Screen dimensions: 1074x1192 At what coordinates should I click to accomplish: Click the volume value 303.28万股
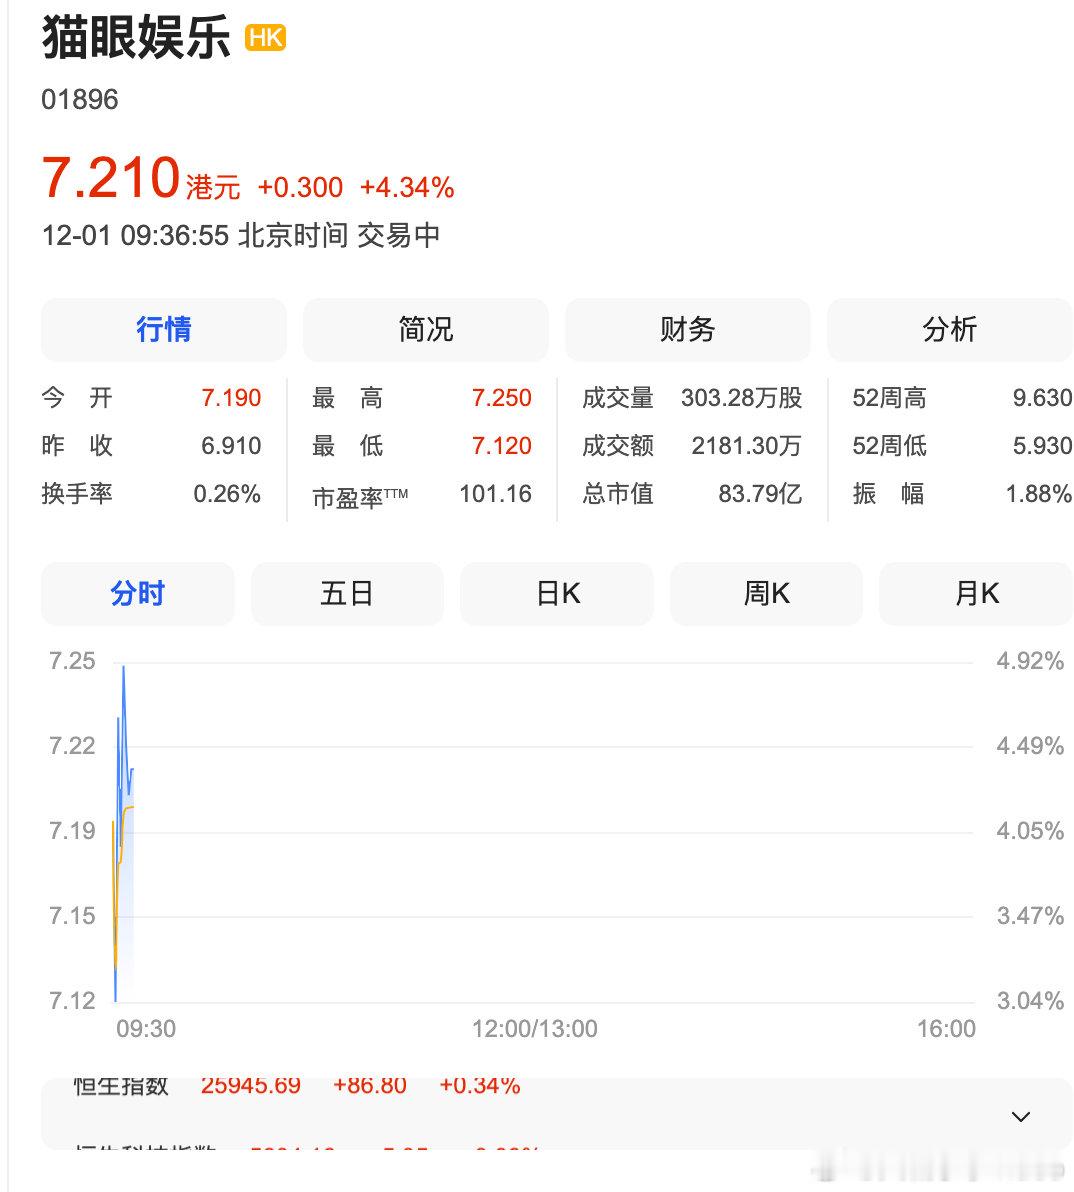click(x=741, y=398)
